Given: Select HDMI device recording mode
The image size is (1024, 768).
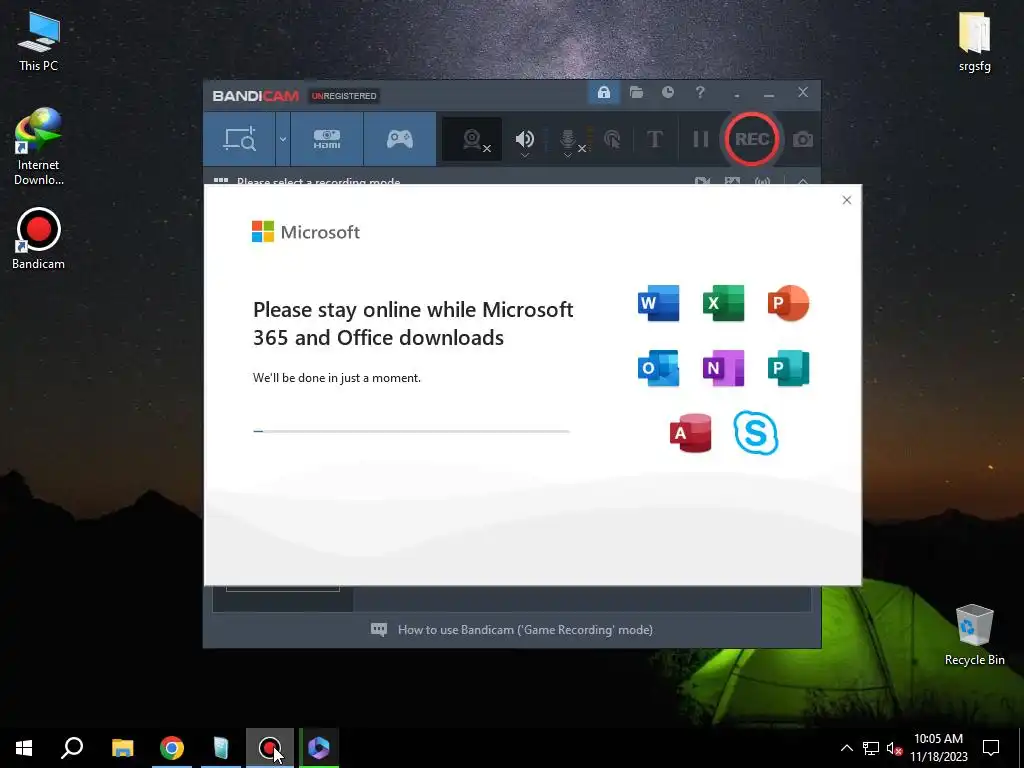Looking at the screenshot, I should tap(327, 139).
